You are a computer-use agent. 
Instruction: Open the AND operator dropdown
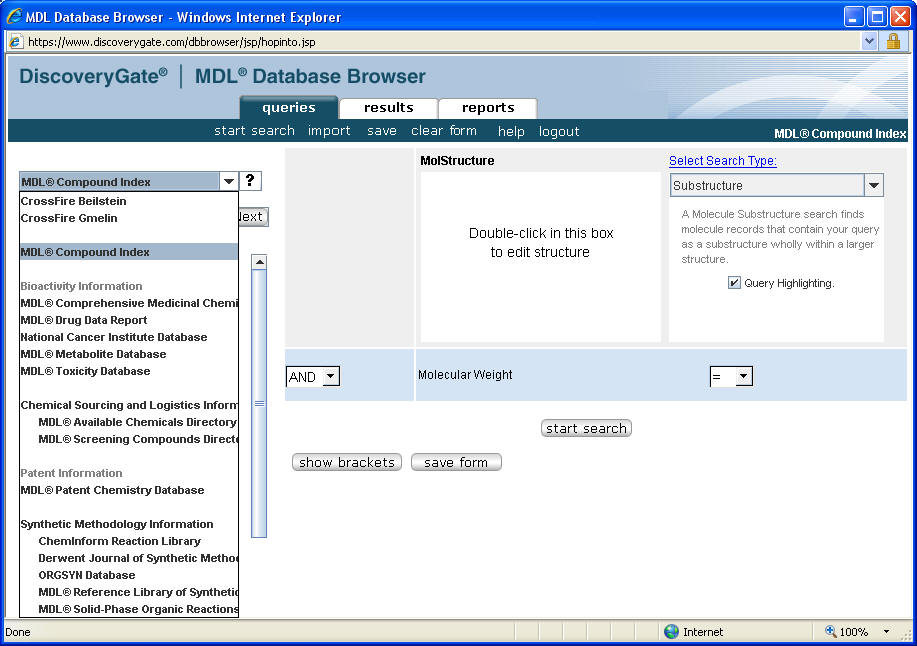pos(331,377)
